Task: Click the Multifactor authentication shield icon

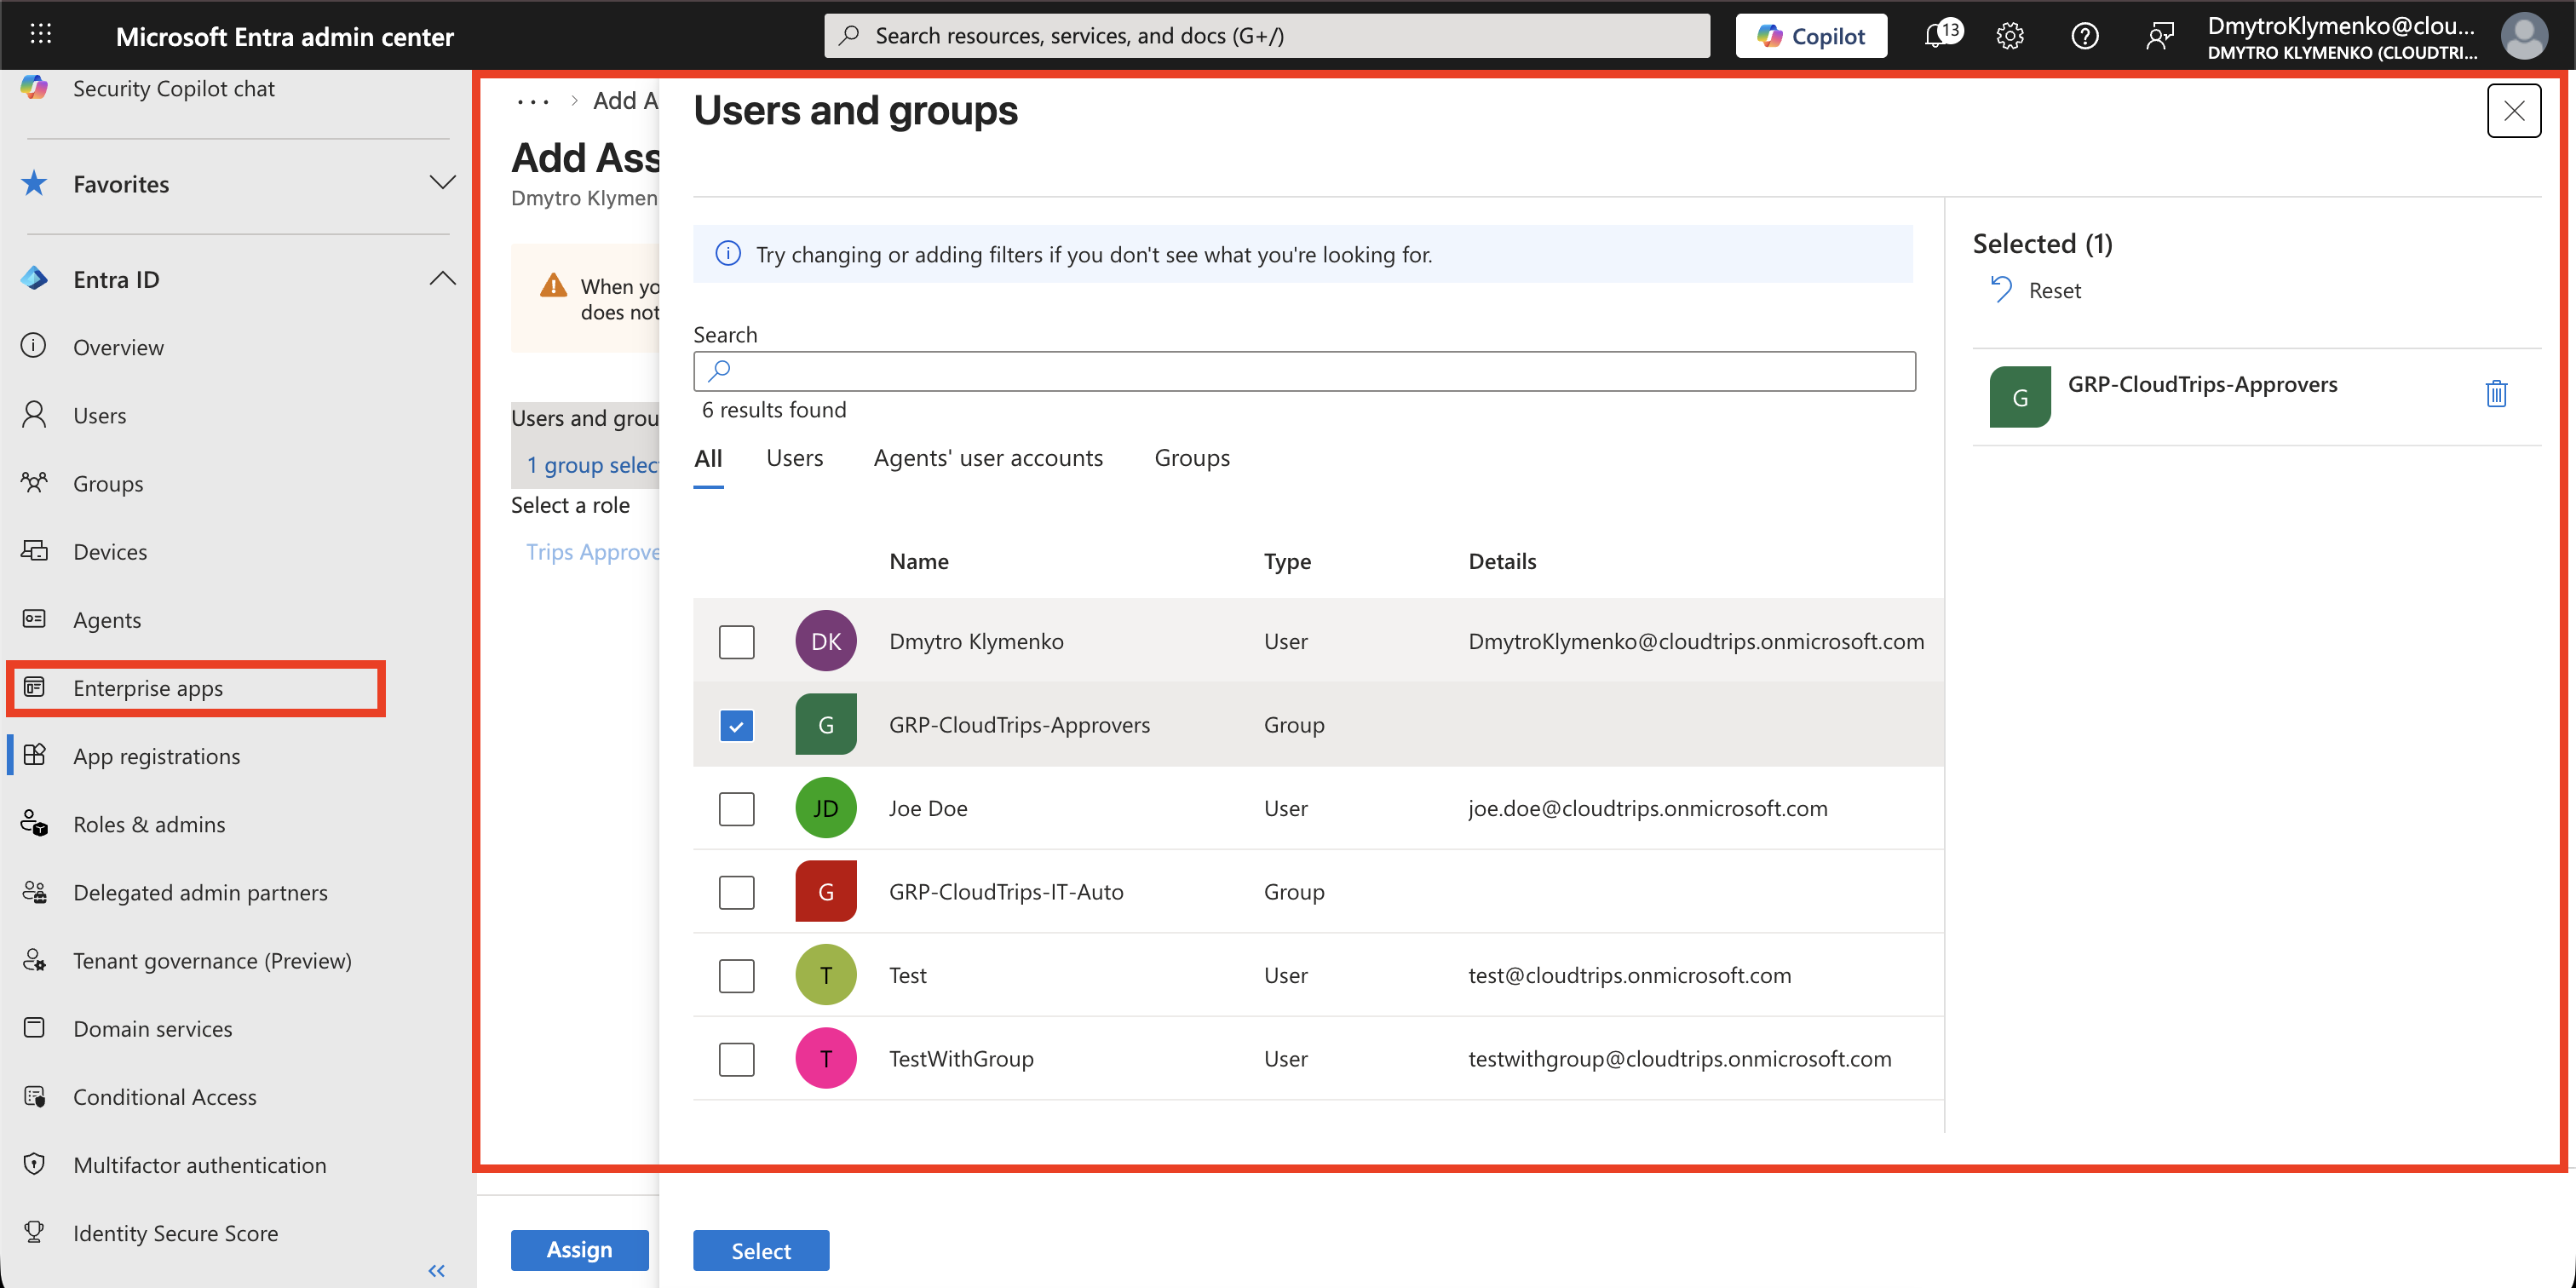Action: 34,1164
